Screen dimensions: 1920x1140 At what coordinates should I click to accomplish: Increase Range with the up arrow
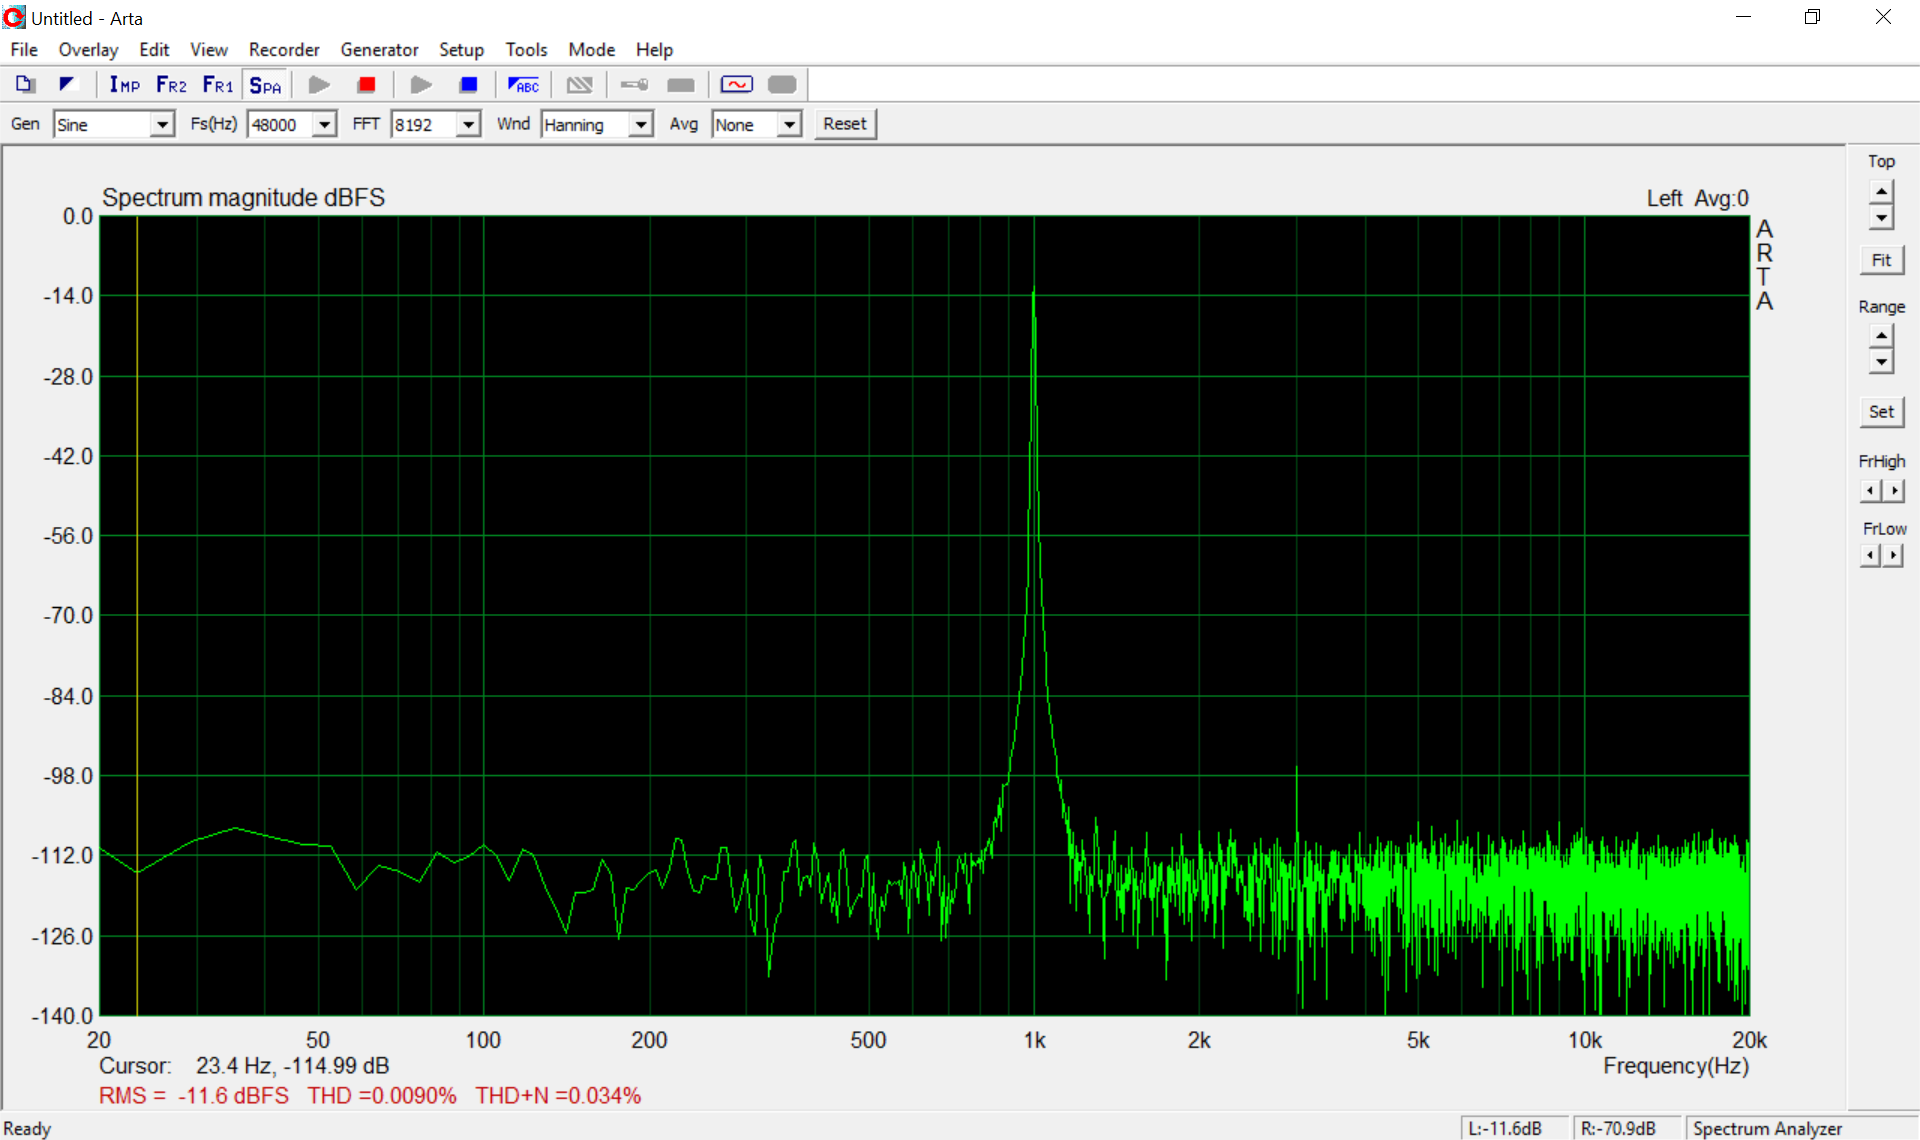point(1881,336)
